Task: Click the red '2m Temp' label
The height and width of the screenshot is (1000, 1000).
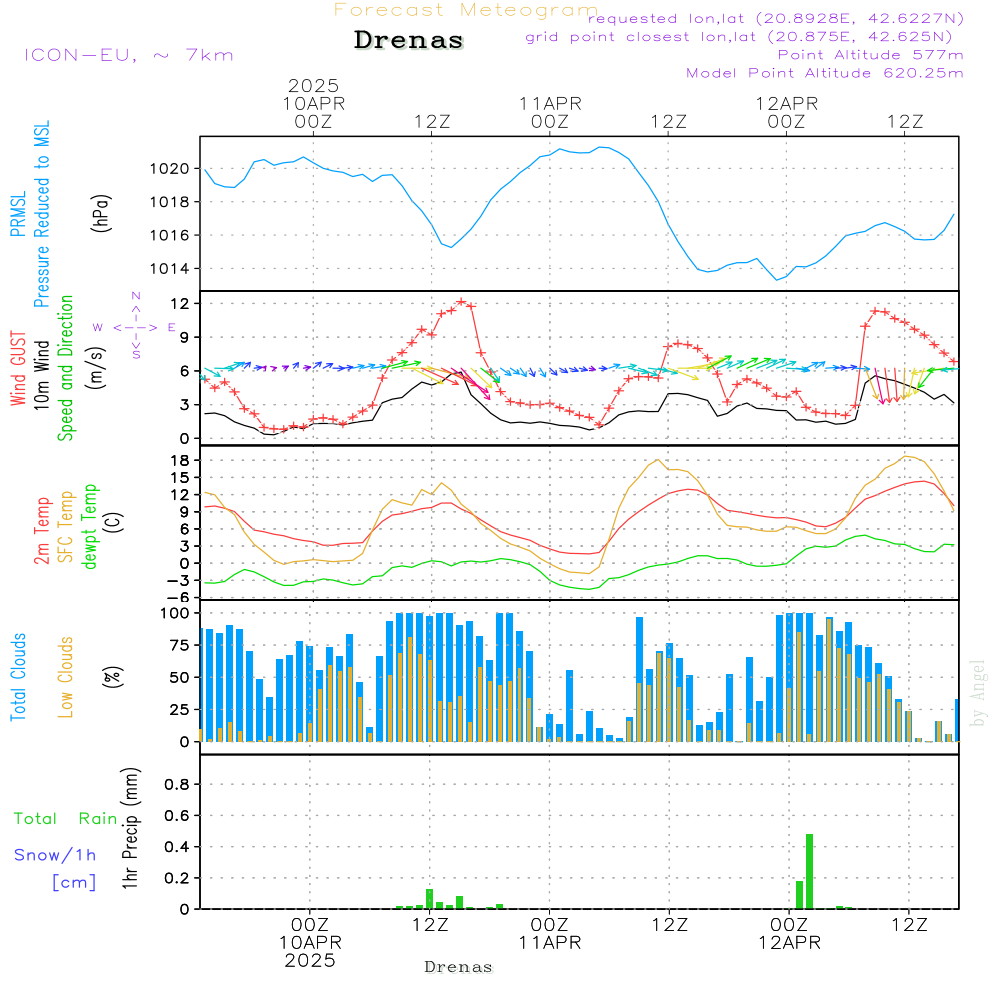Action: pos(41,531)
